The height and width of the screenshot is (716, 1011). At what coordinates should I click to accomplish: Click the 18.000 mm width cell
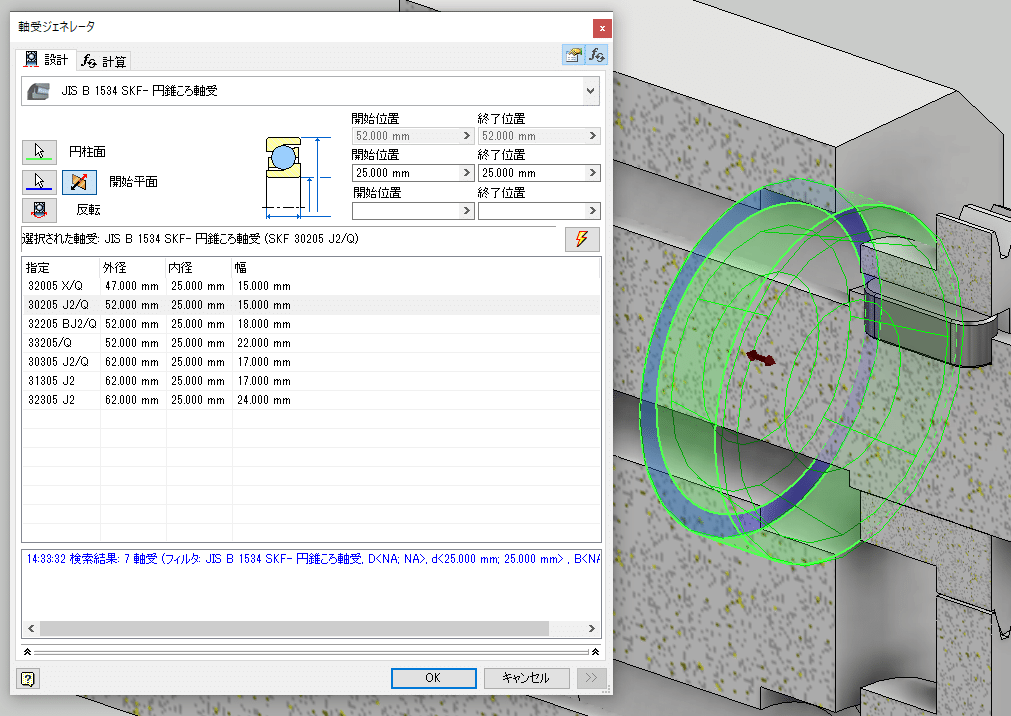coord(264,324)
